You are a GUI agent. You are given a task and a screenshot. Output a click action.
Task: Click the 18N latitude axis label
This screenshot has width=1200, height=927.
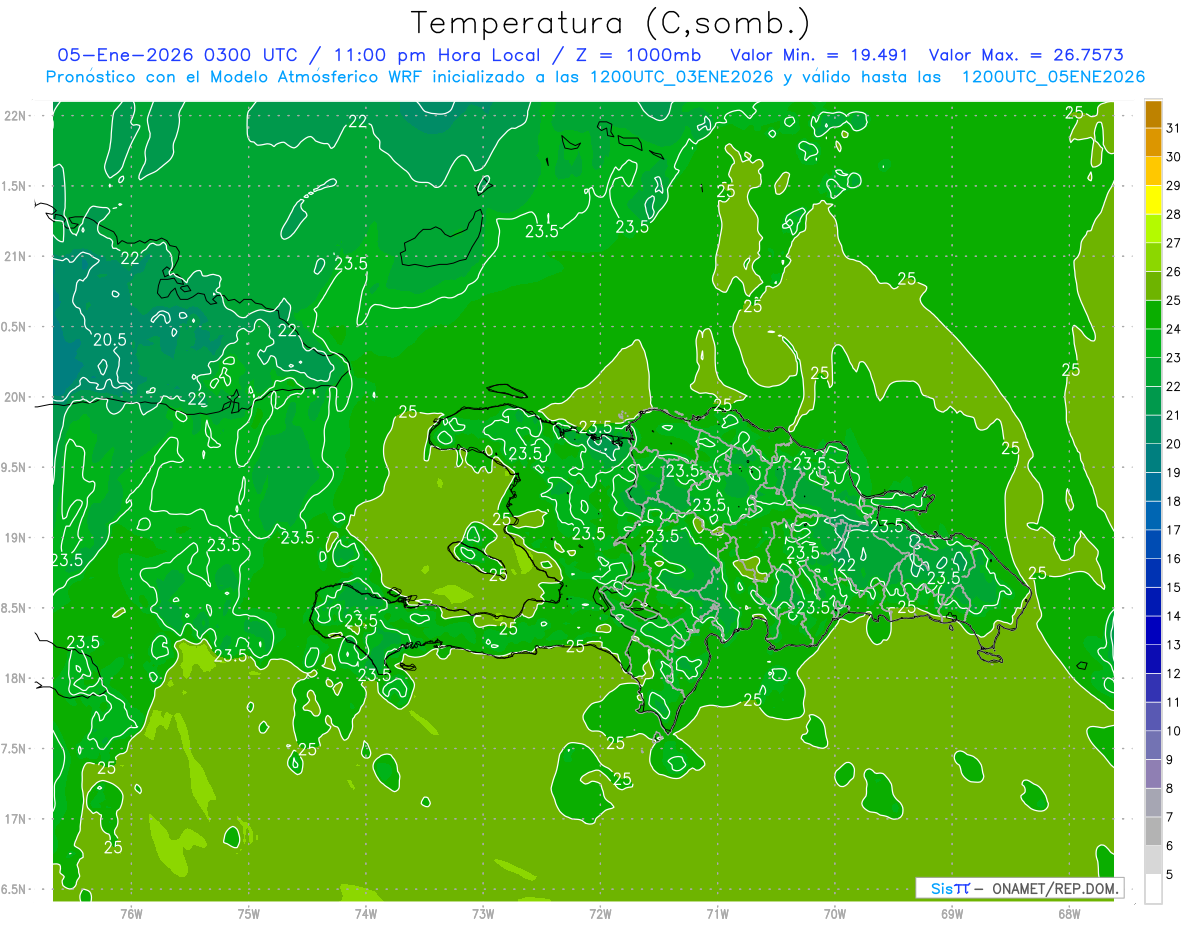pos(16,678)
